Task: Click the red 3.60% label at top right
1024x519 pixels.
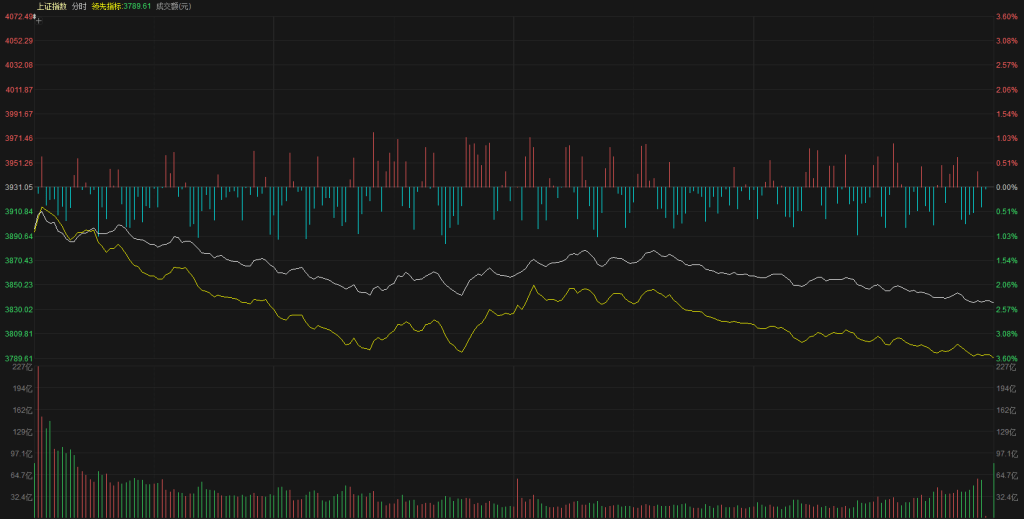Action: coord(1006,16)
